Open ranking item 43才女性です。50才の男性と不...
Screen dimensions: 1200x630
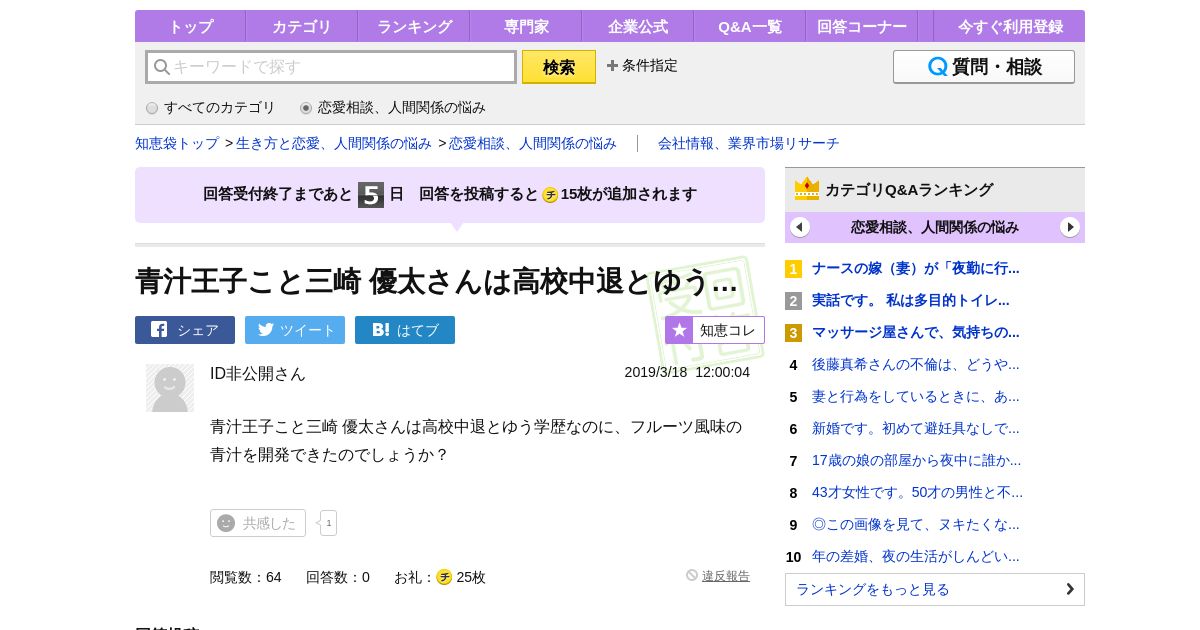[x=918, y=492]
